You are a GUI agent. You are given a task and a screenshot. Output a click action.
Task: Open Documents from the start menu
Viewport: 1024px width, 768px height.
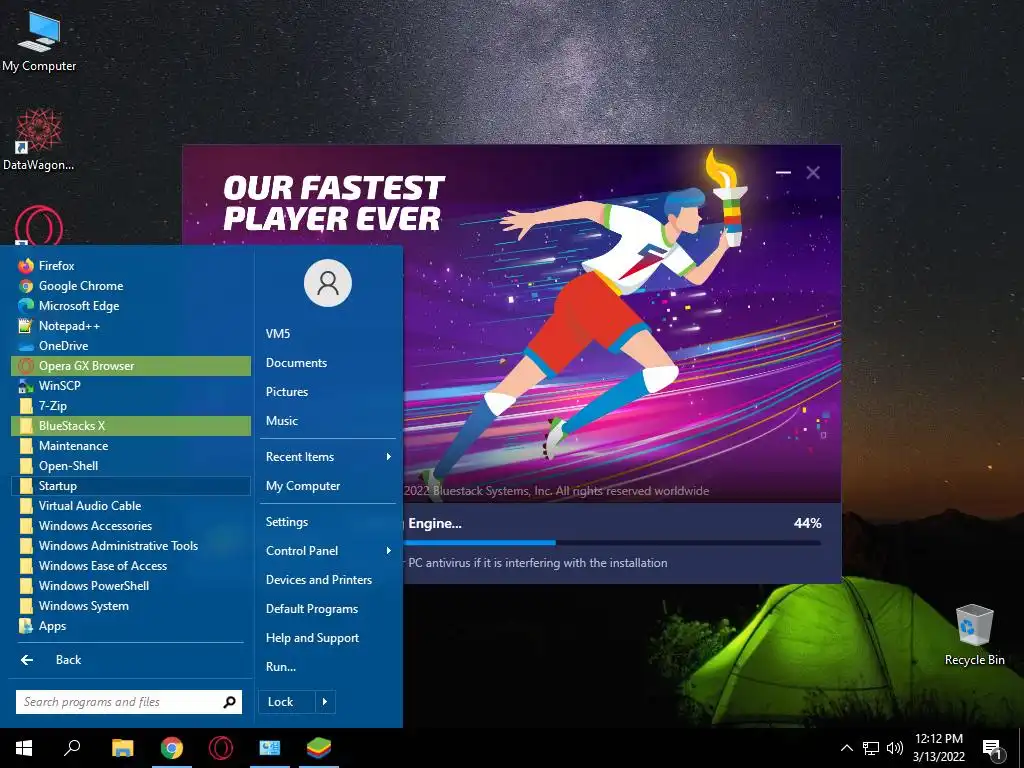tap(328, 363)
